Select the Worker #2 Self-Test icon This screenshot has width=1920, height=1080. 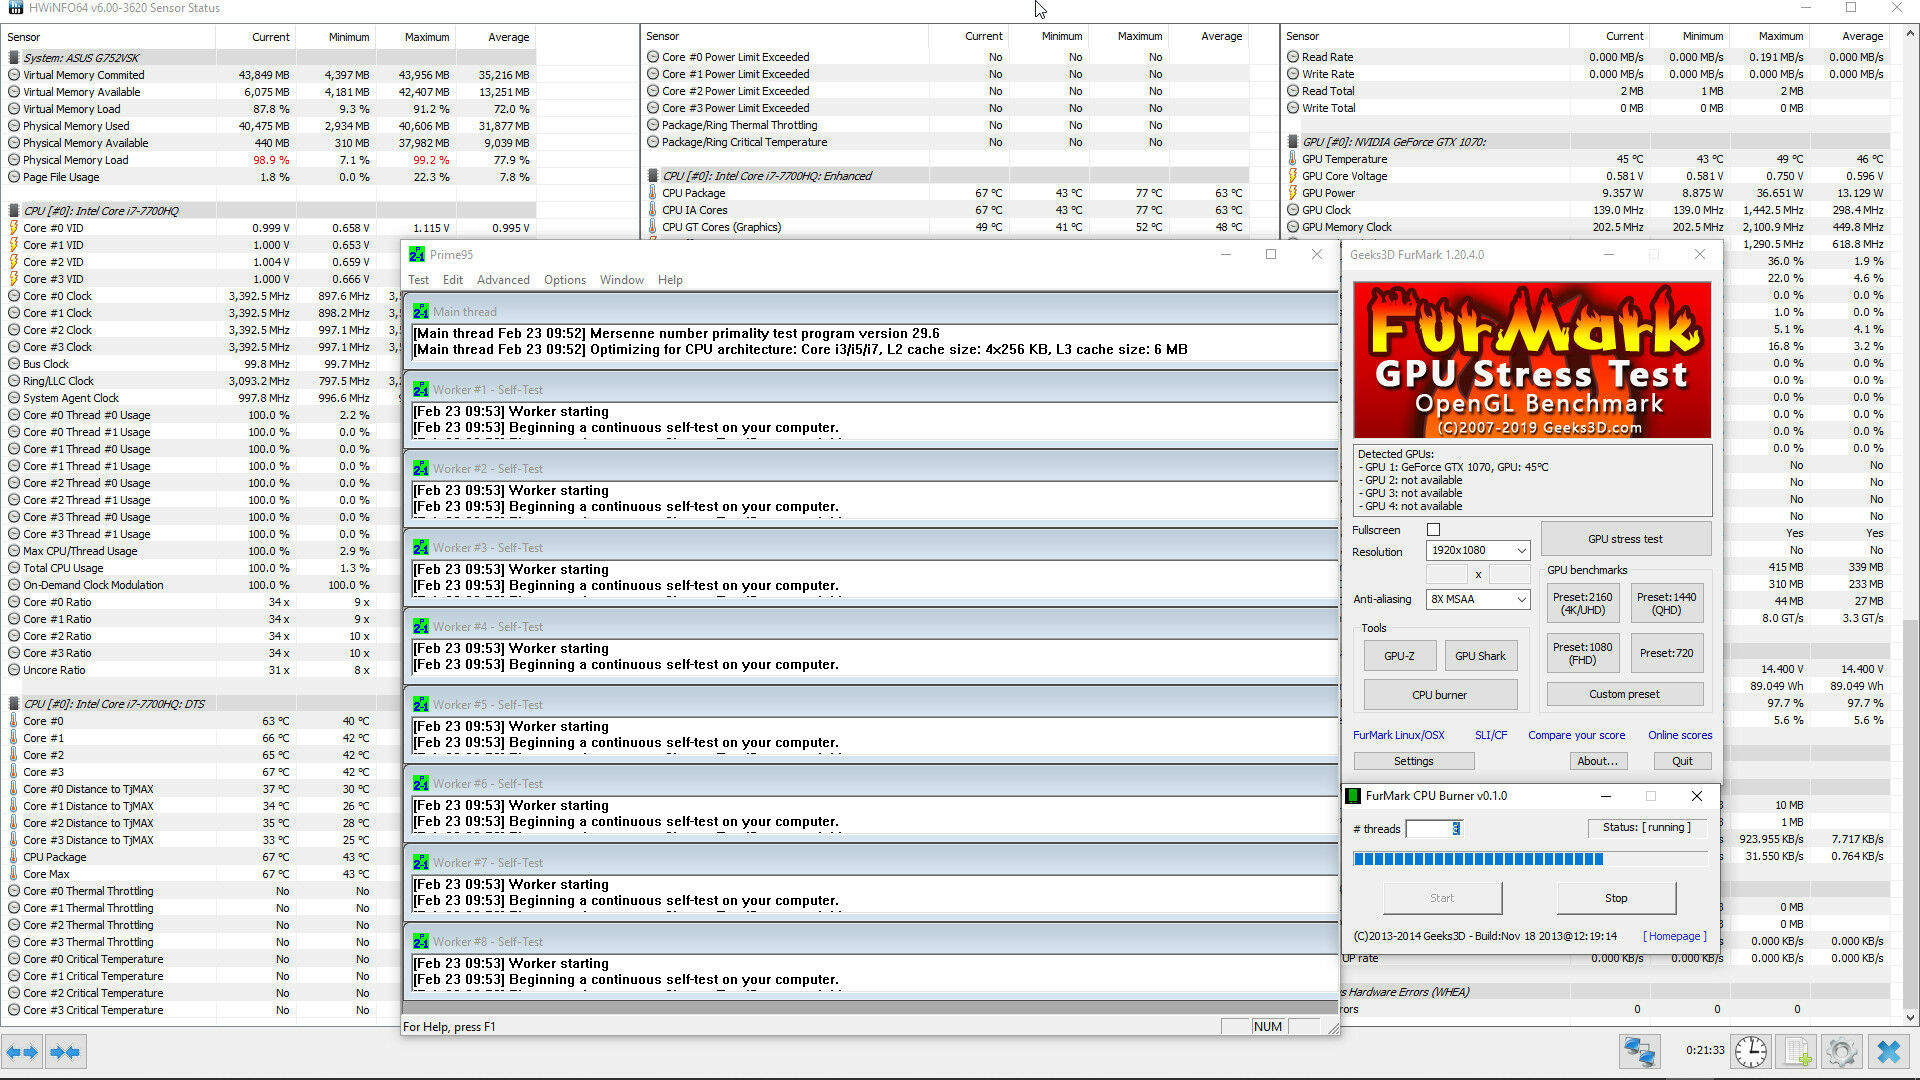point(421,469)
